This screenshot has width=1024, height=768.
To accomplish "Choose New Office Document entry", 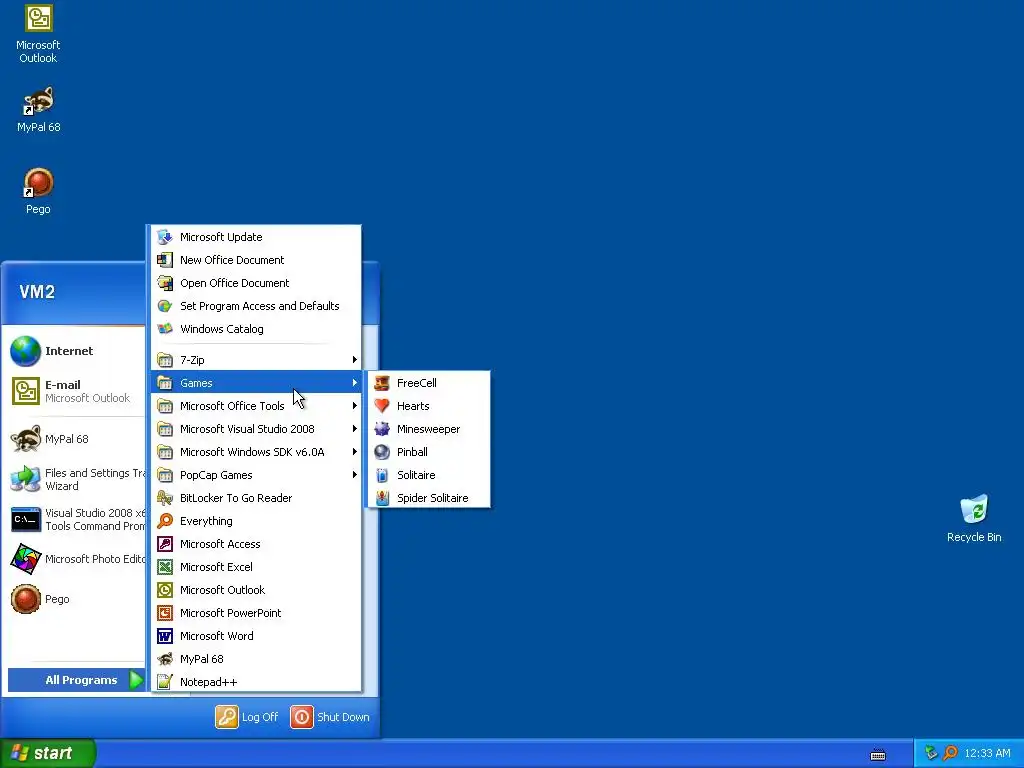I will (256, 260).
